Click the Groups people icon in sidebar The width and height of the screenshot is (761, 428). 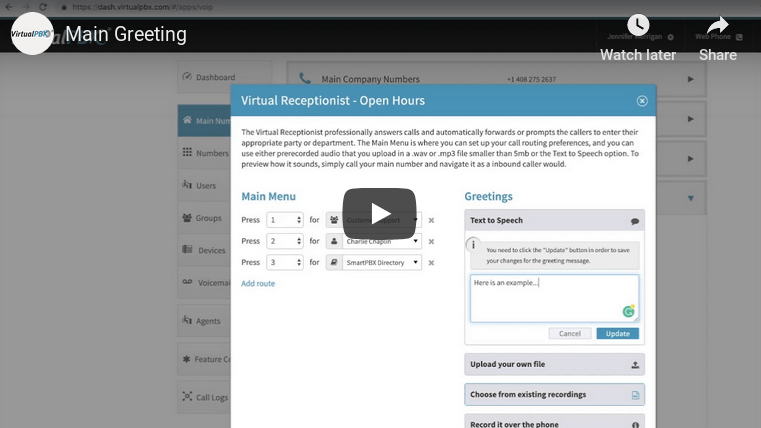[x=187, y=218]
